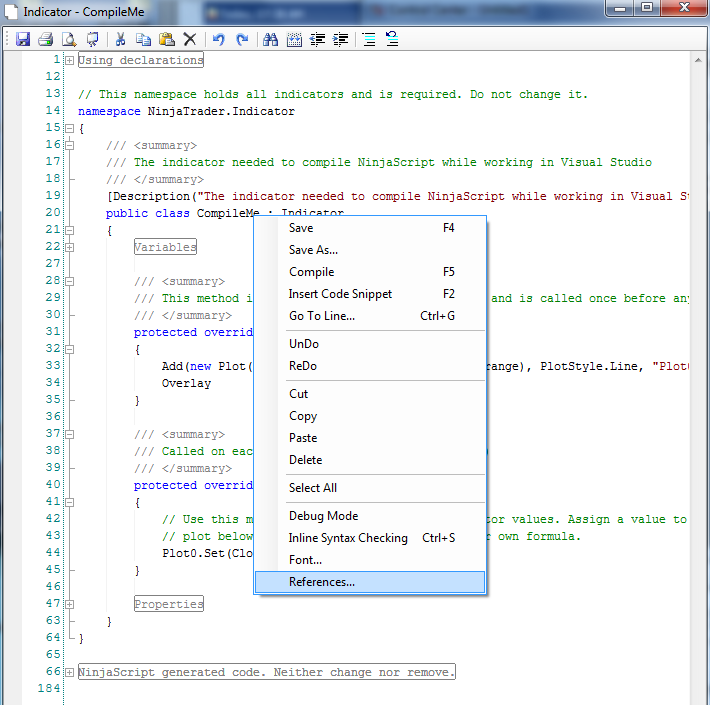This screenshot has height=705, width=710.
Task: Click line number 184 in the gutter
Action: click(49, 689)
